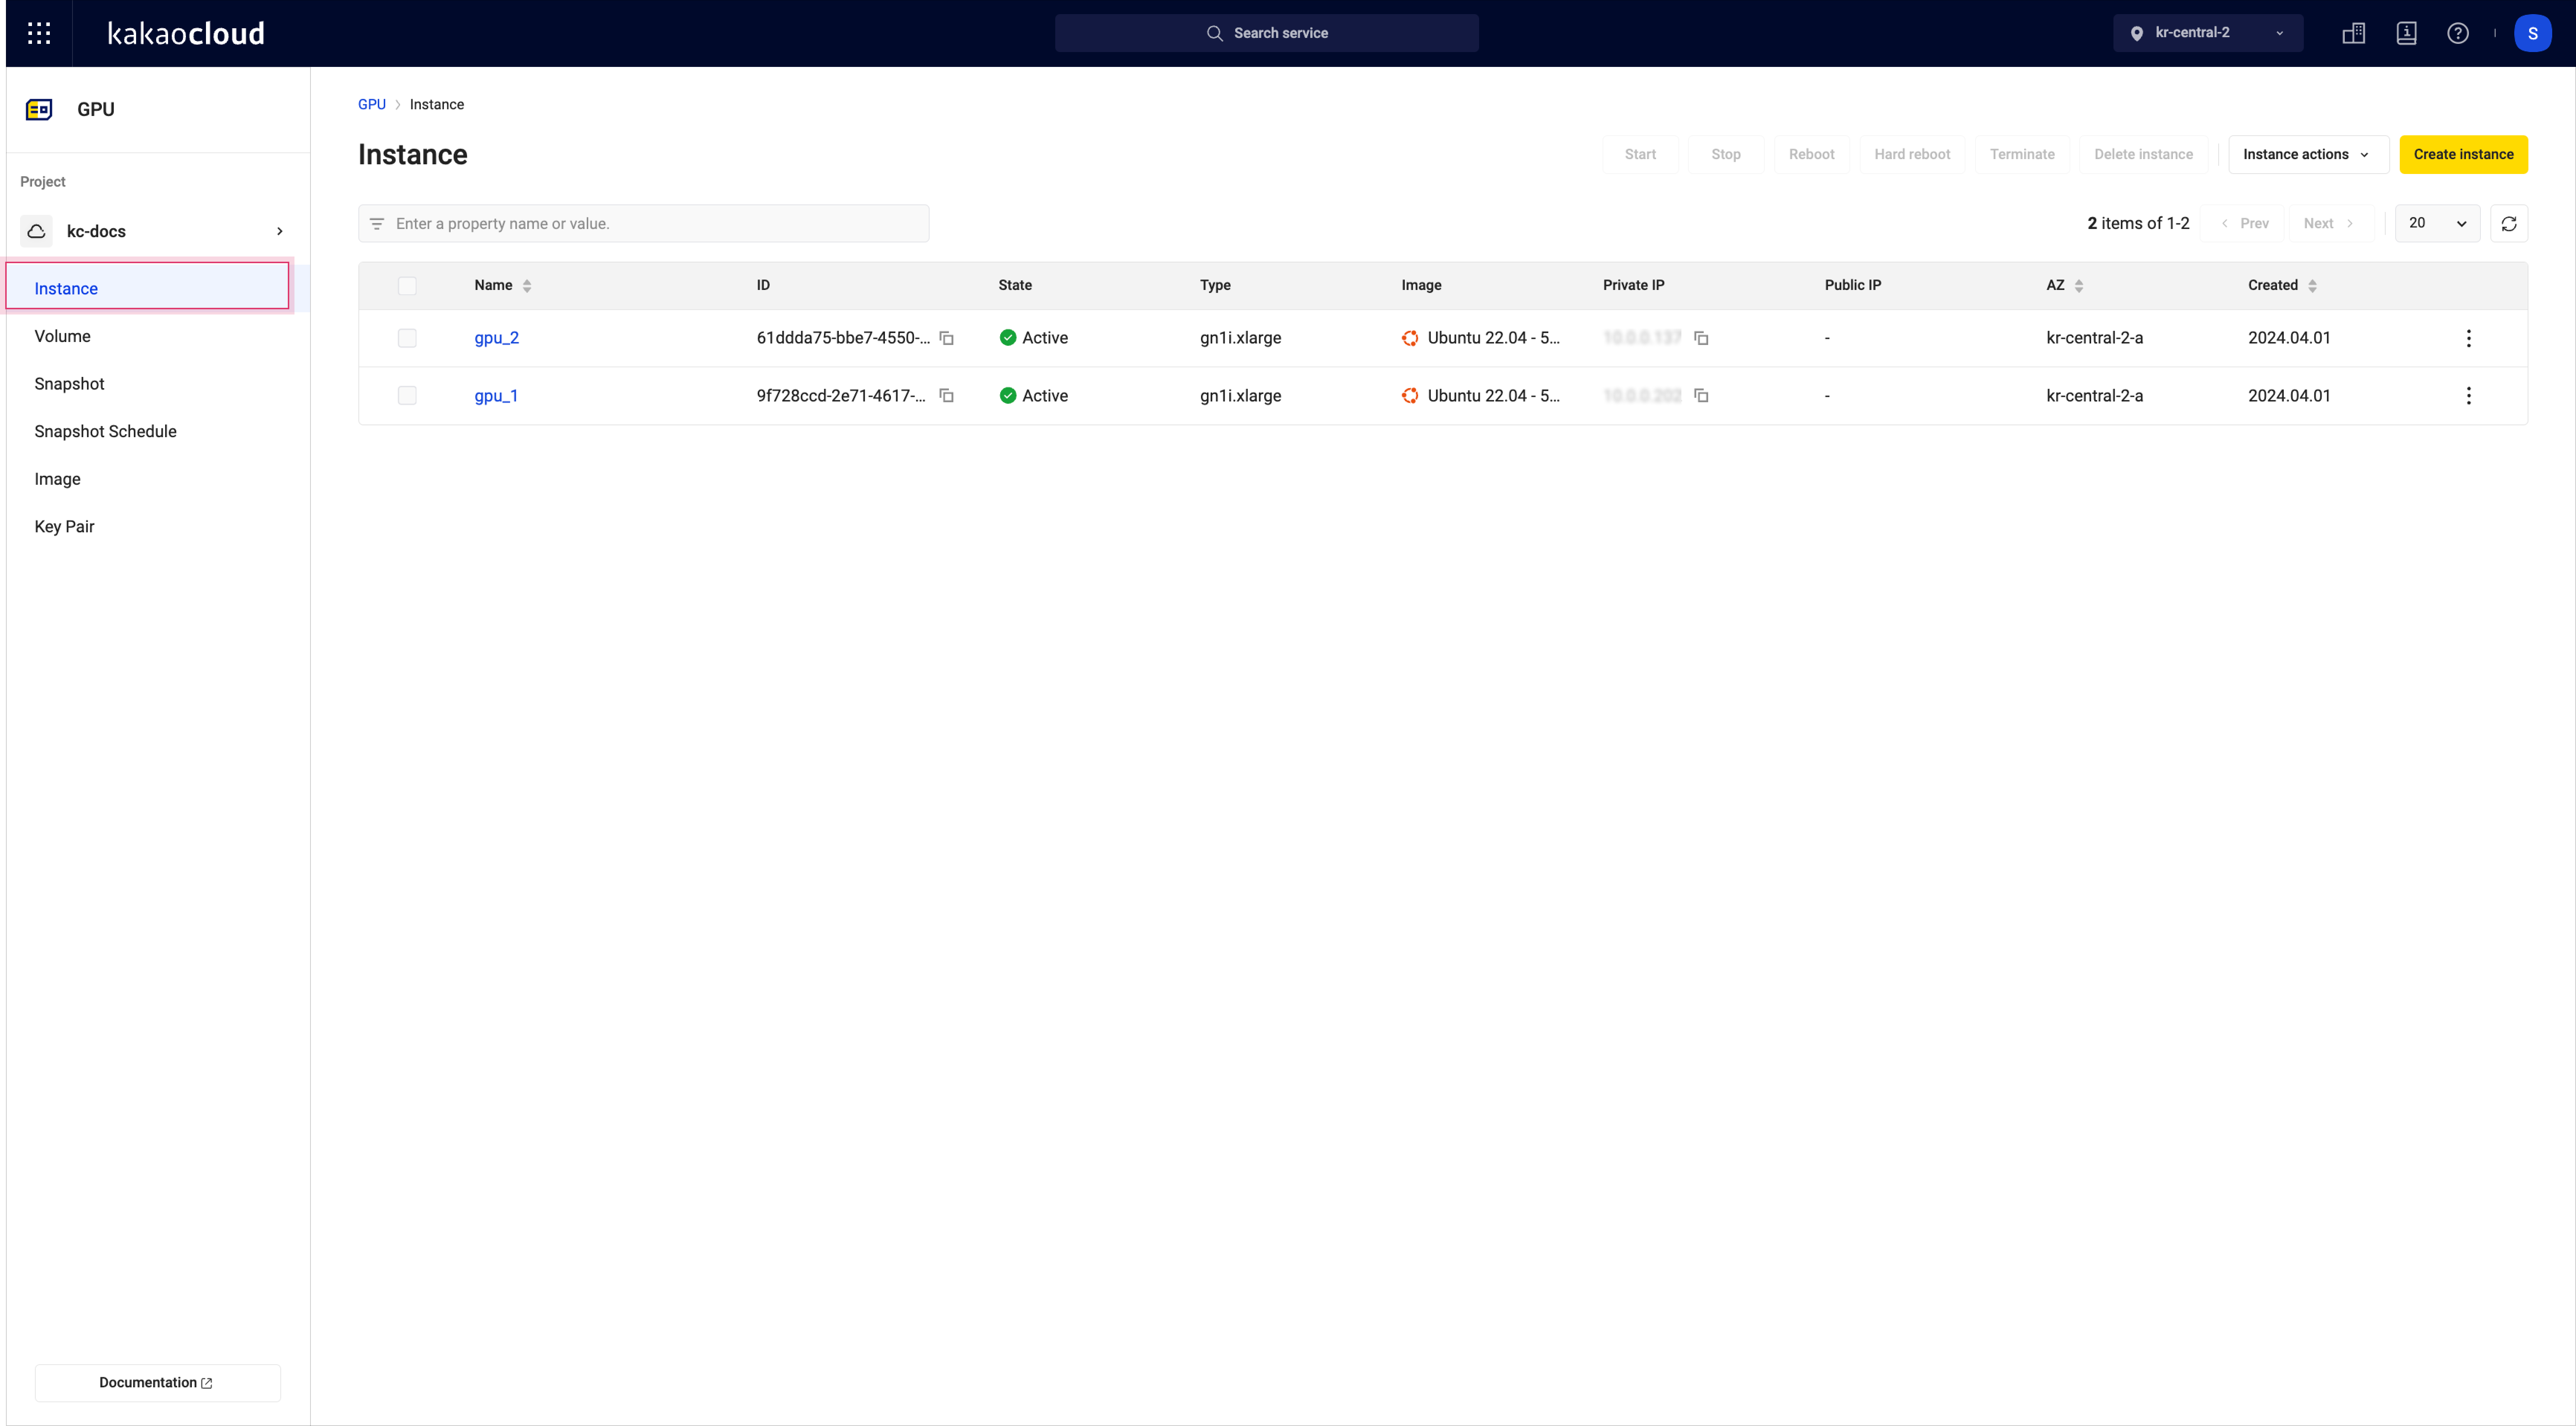Open the user avatar S
2576x1426 pixels.
[2532, 33]
